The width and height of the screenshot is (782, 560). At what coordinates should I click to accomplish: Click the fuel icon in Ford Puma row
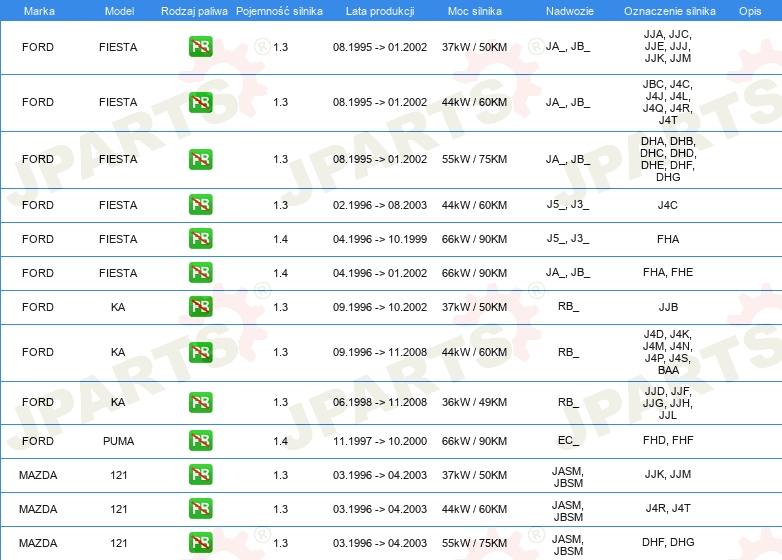point(200,440)
